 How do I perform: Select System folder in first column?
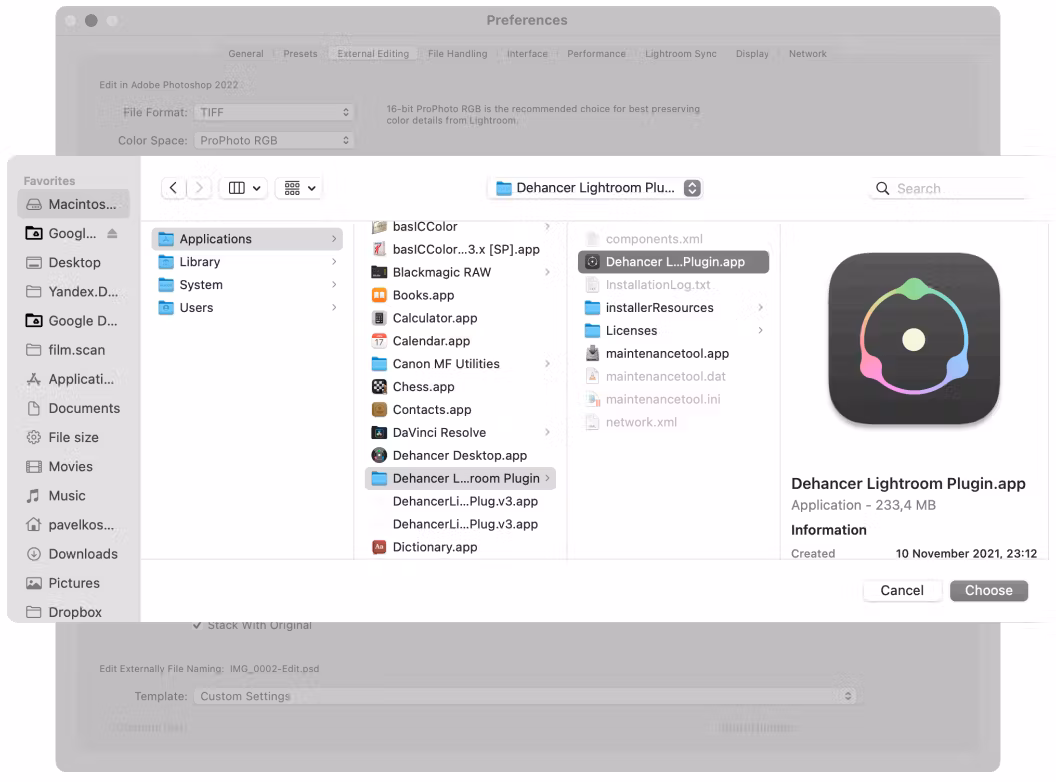pos(247,284)
